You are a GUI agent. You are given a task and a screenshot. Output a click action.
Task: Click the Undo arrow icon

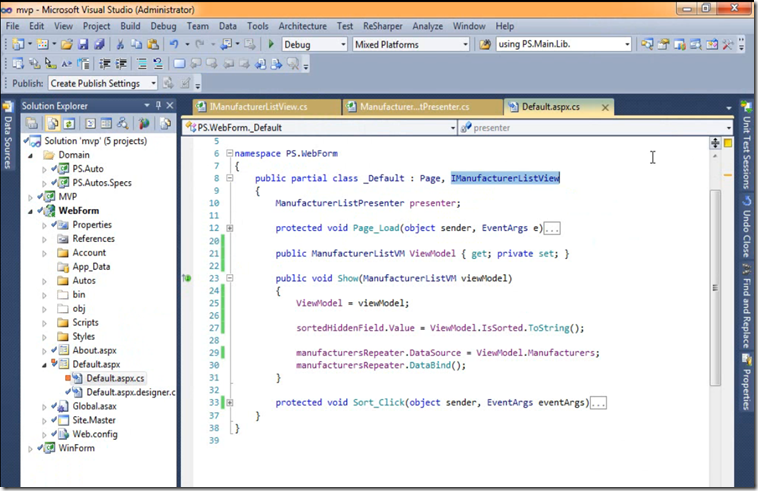coord(174,44)
